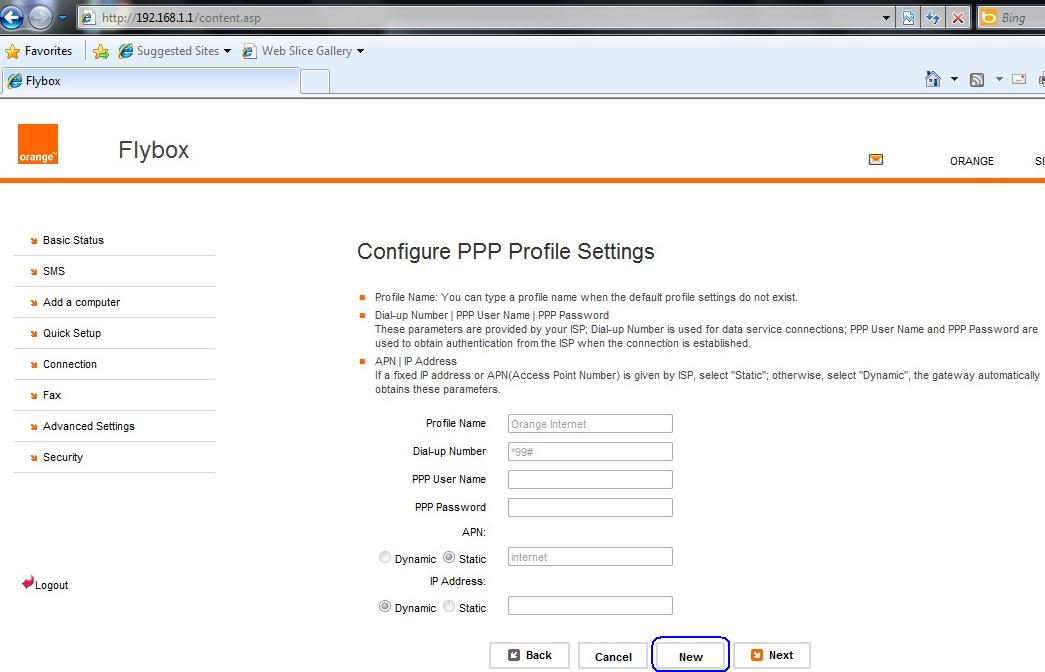Screen dimensions: 1045x672
Task: Open the Security menu item
Action: (x=63, y=457)
